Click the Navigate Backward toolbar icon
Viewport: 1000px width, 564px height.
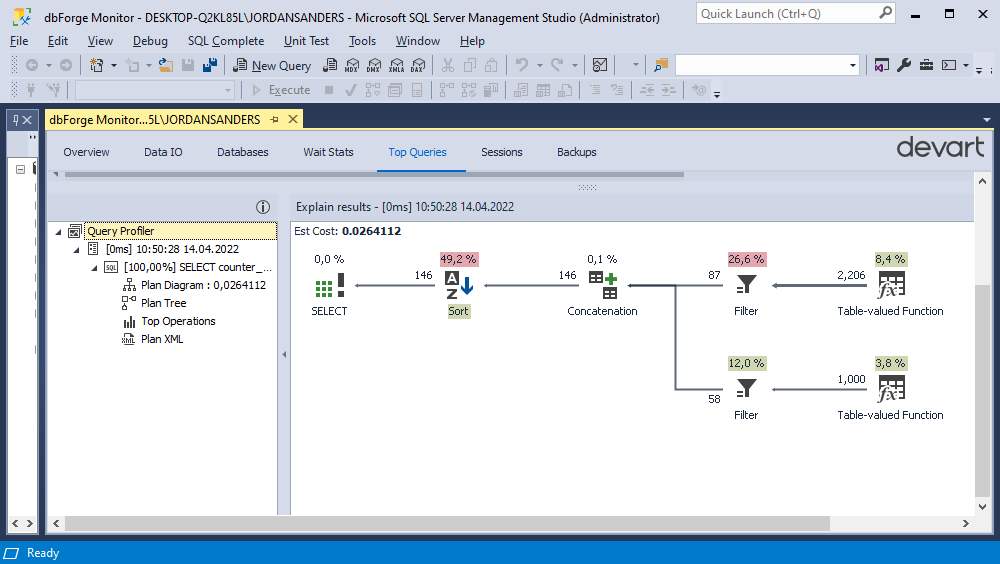coord(32,65)
